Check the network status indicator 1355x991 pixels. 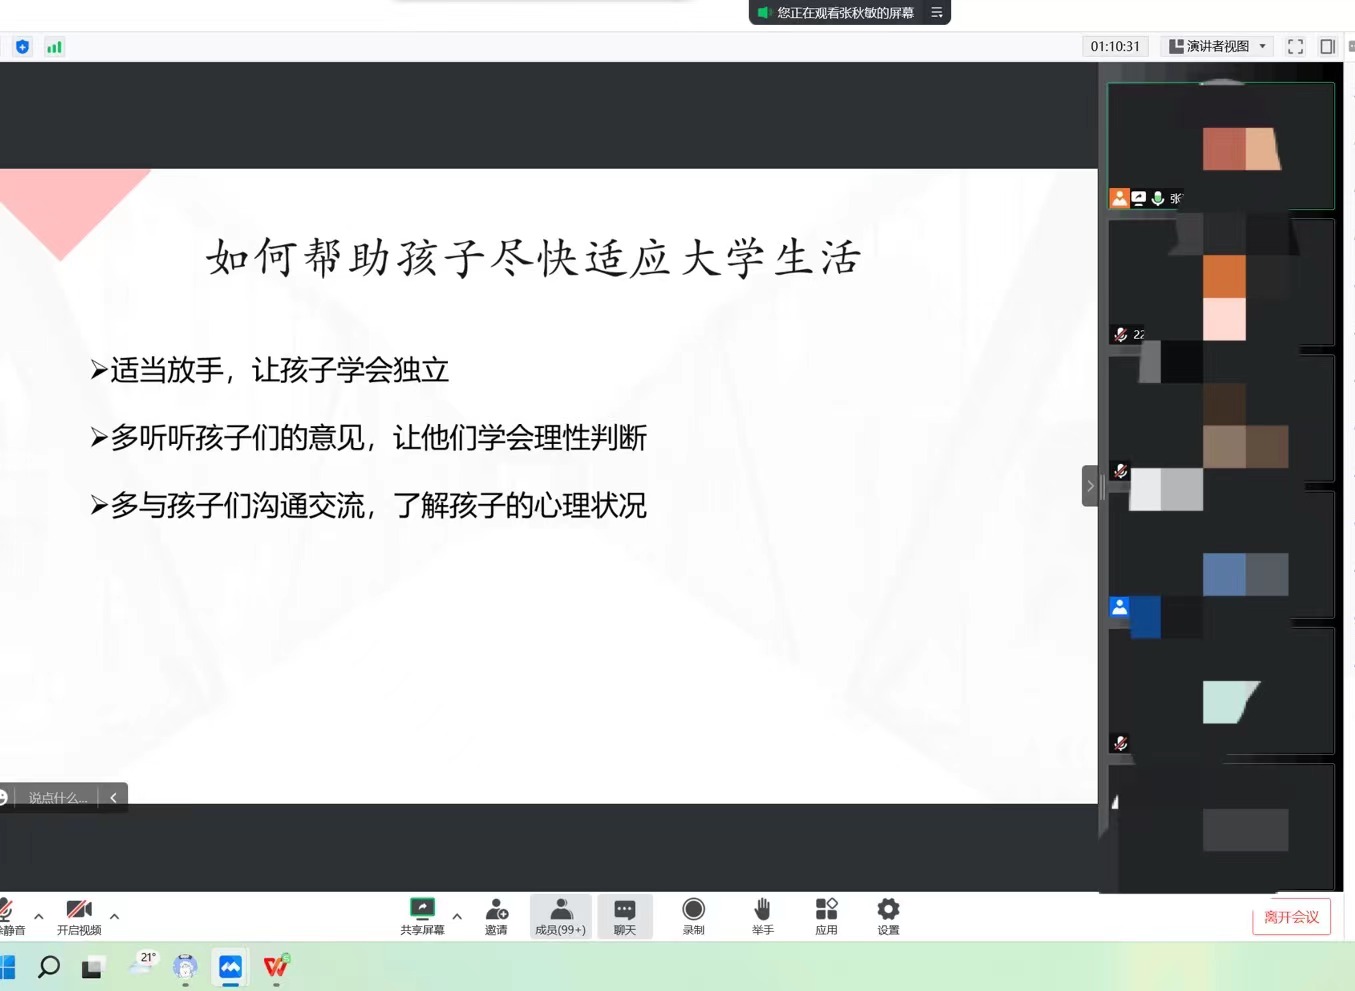point(54,46)
